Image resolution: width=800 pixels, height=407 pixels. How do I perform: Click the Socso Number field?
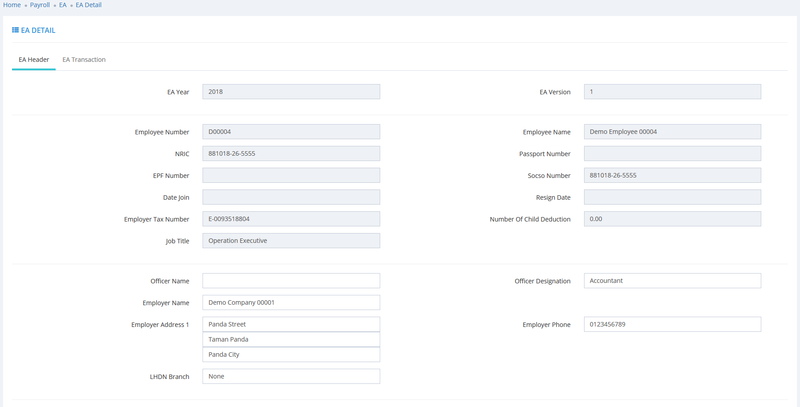tap(672, 175)
